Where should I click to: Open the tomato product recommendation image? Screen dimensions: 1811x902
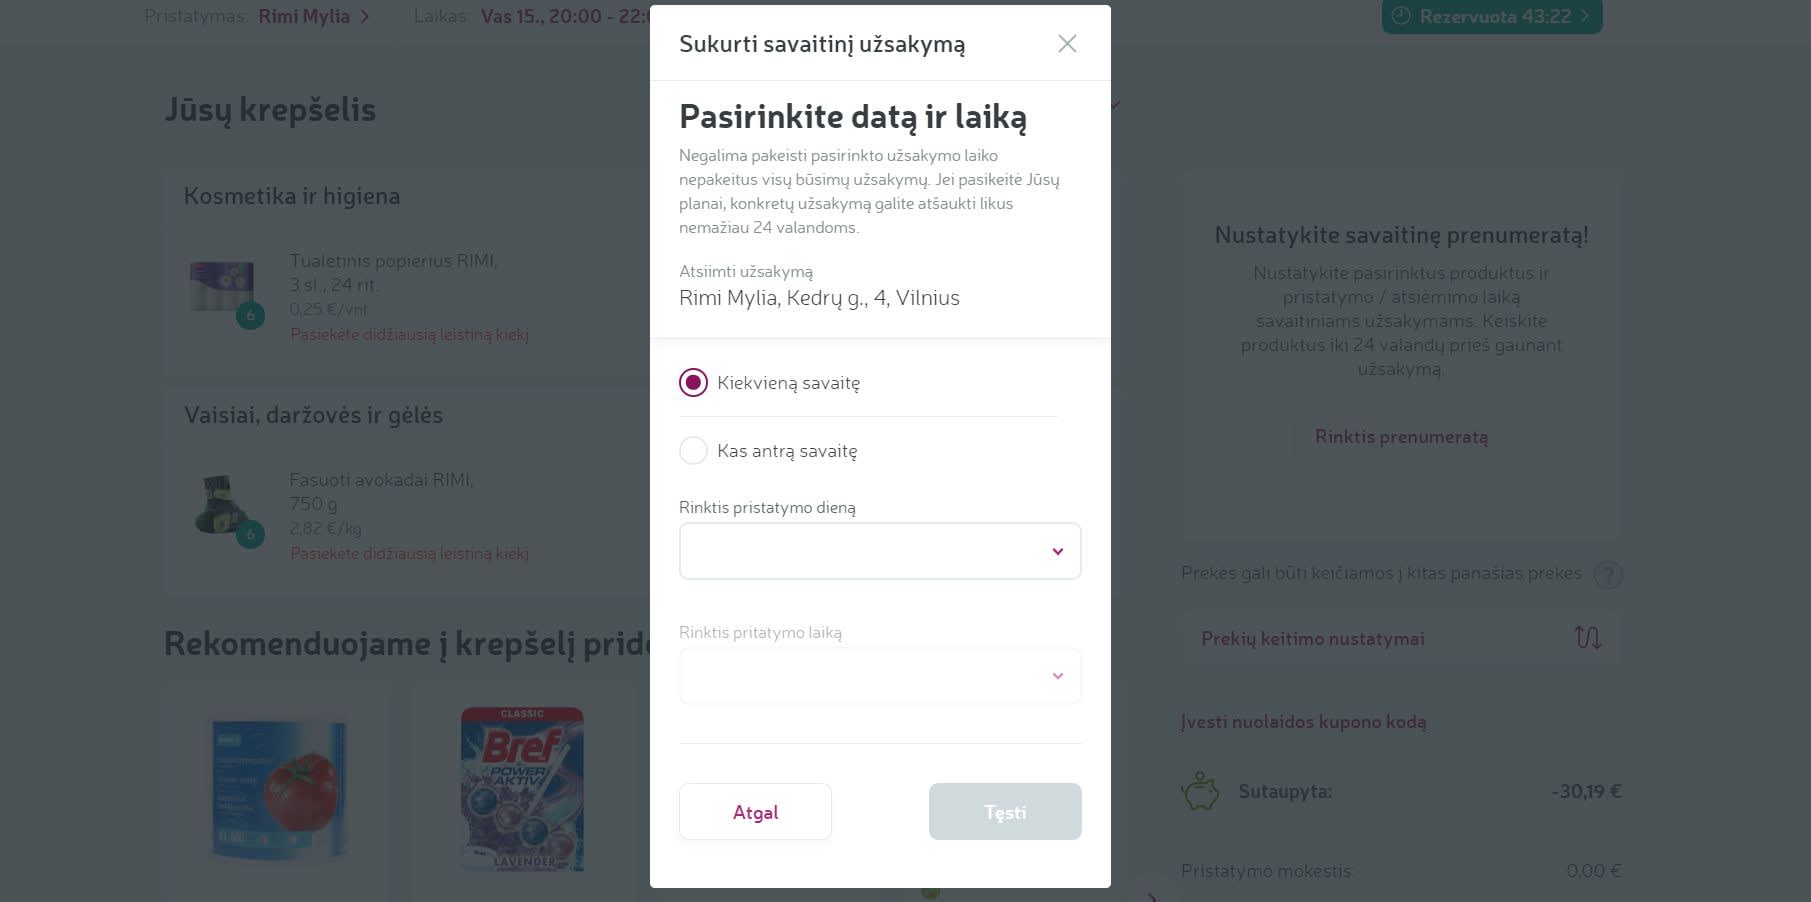pyautogui.click(x=279, y=789)
